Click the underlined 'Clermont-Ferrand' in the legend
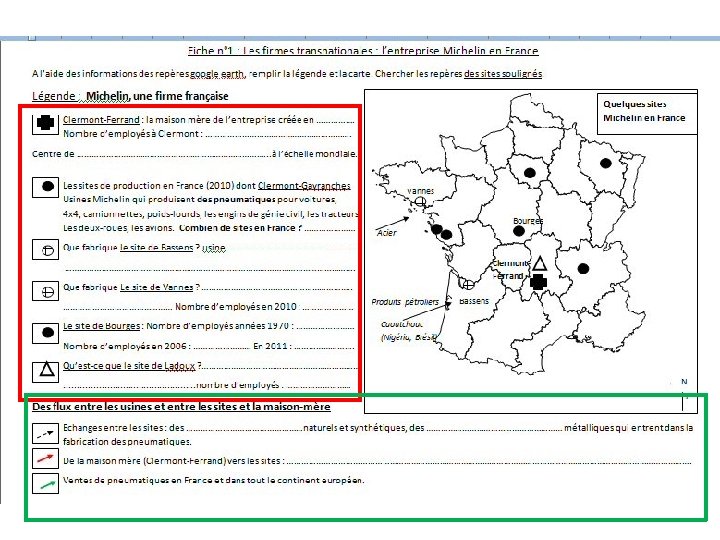This screenshot has width=720, height=540. pos(101,120)
